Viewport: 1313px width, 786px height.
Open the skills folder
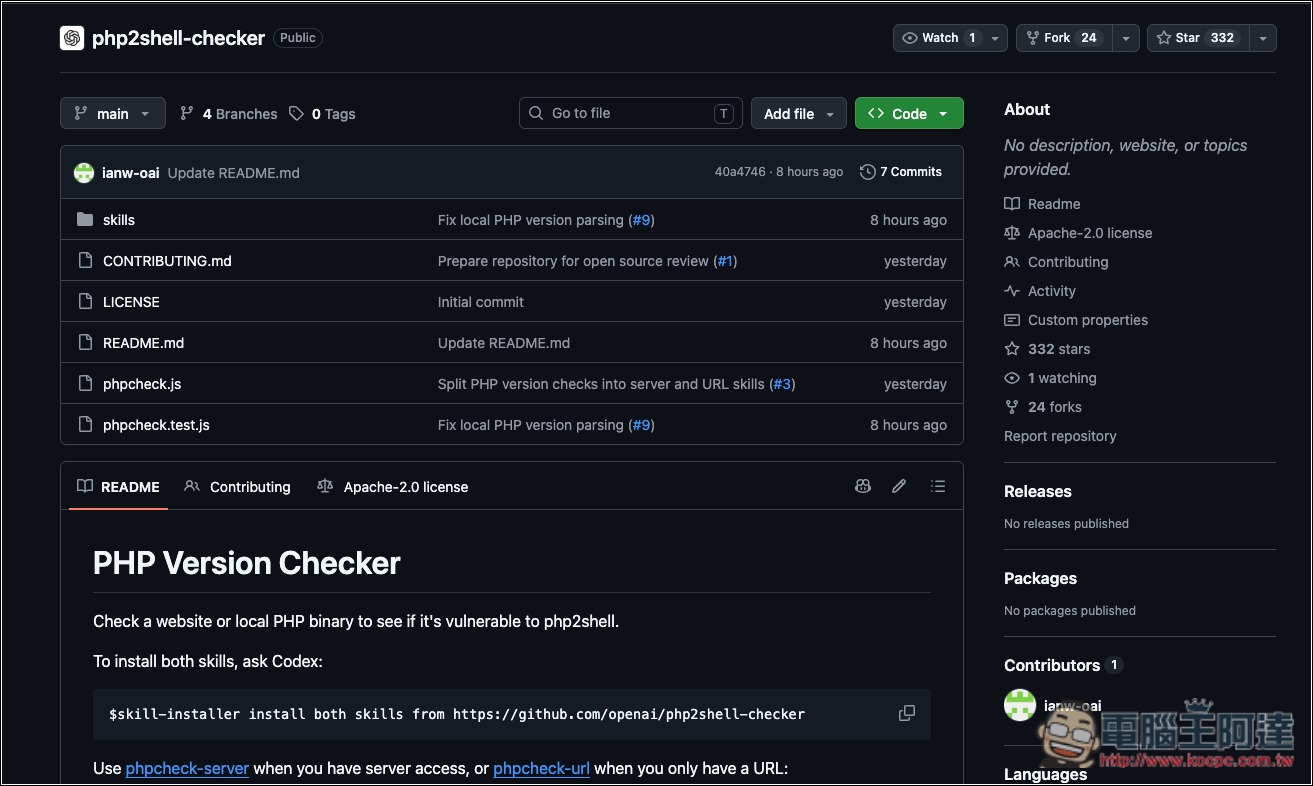point(119,220)
